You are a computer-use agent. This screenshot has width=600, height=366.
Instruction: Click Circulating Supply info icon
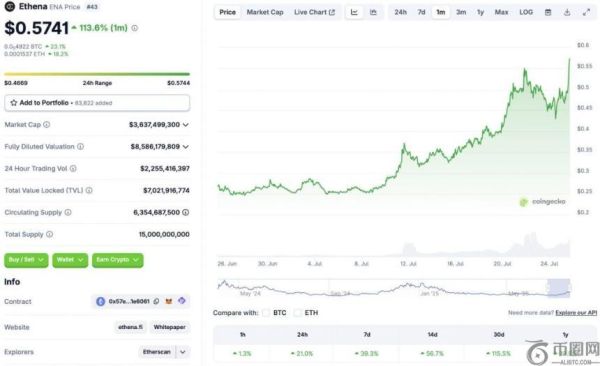click(x=68, y=212)
